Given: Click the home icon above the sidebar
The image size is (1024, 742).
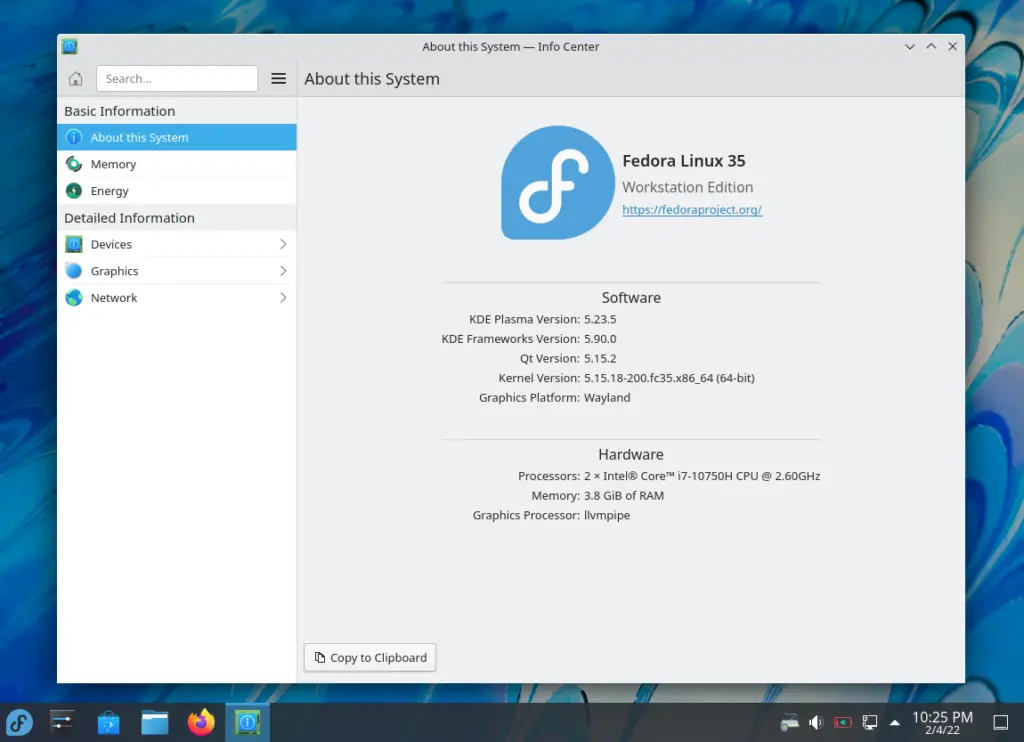Looking at the screenshot, I should 75,78.
